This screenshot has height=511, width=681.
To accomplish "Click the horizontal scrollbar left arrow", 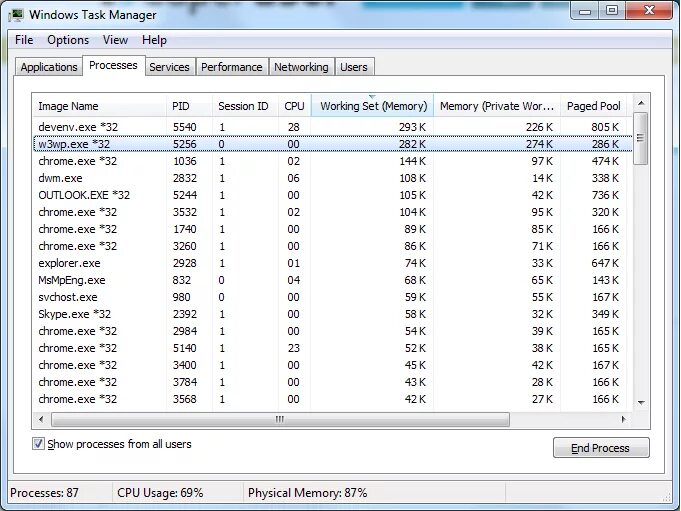I will click(x=41, y=419).
